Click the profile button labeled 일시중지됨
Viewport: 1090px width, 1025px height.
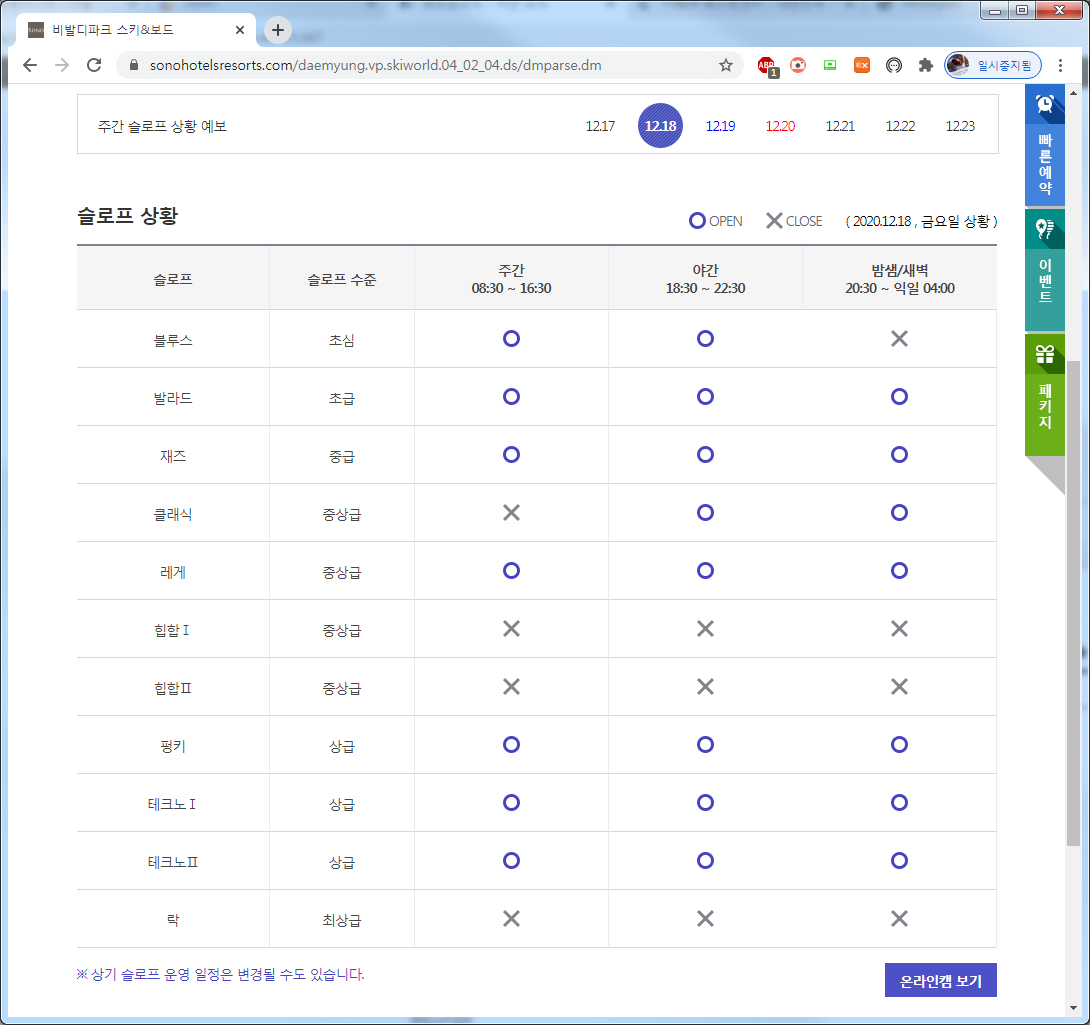[x=993, y=65]
